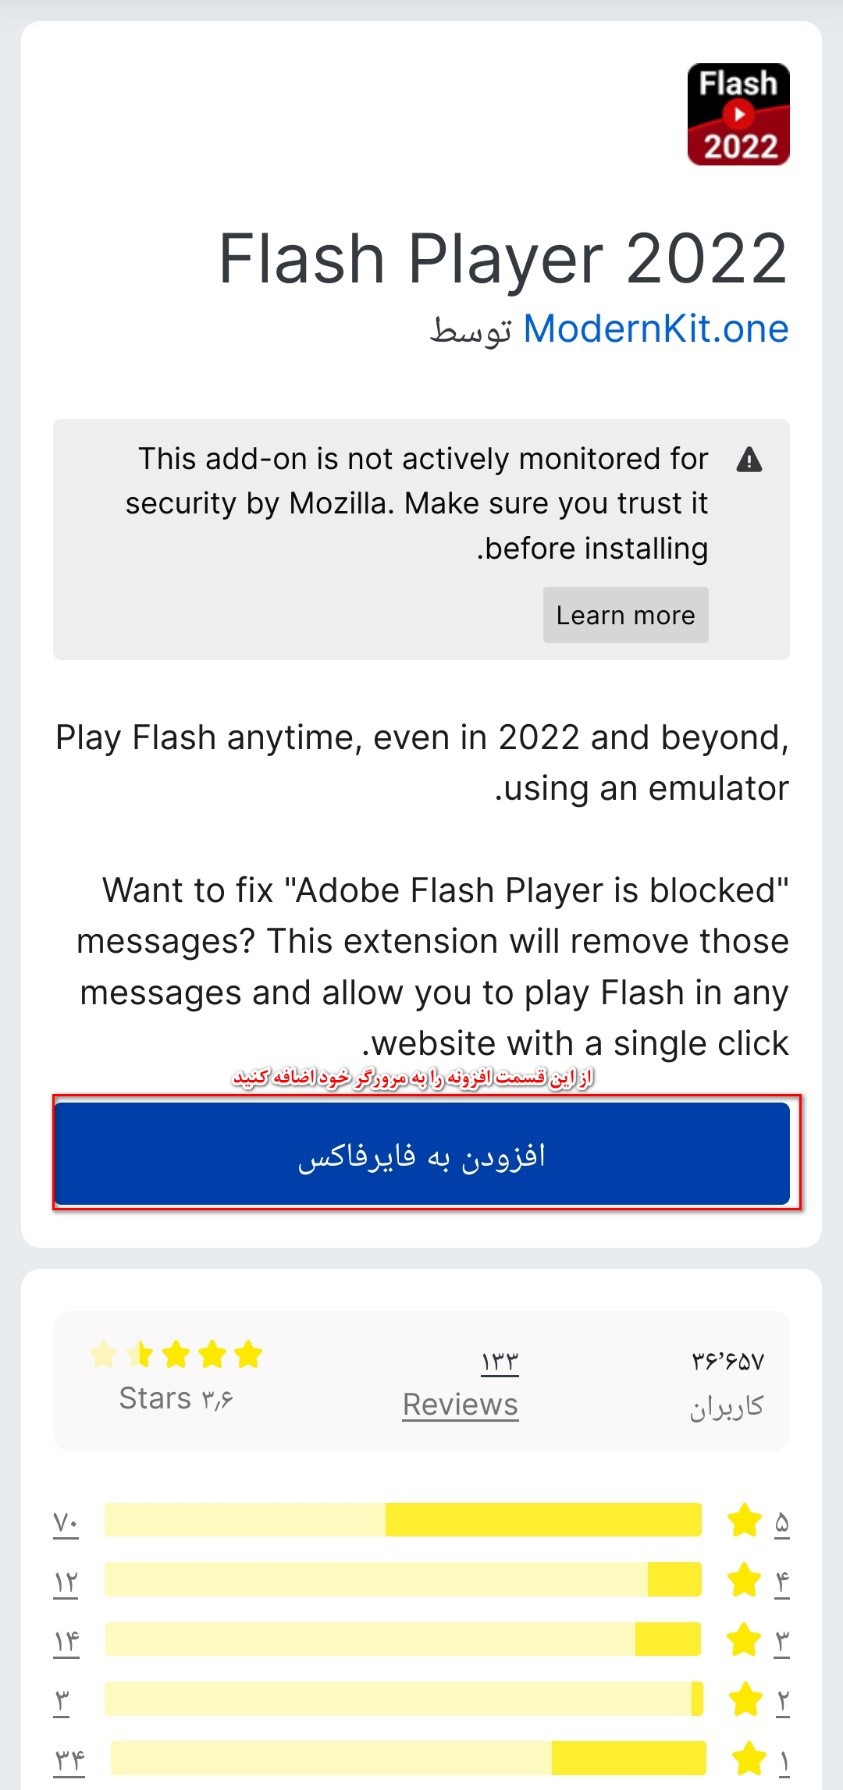The image size is (843, 1790).
Task: Open the count of five-star reviews
Action: pos(66,1523)
